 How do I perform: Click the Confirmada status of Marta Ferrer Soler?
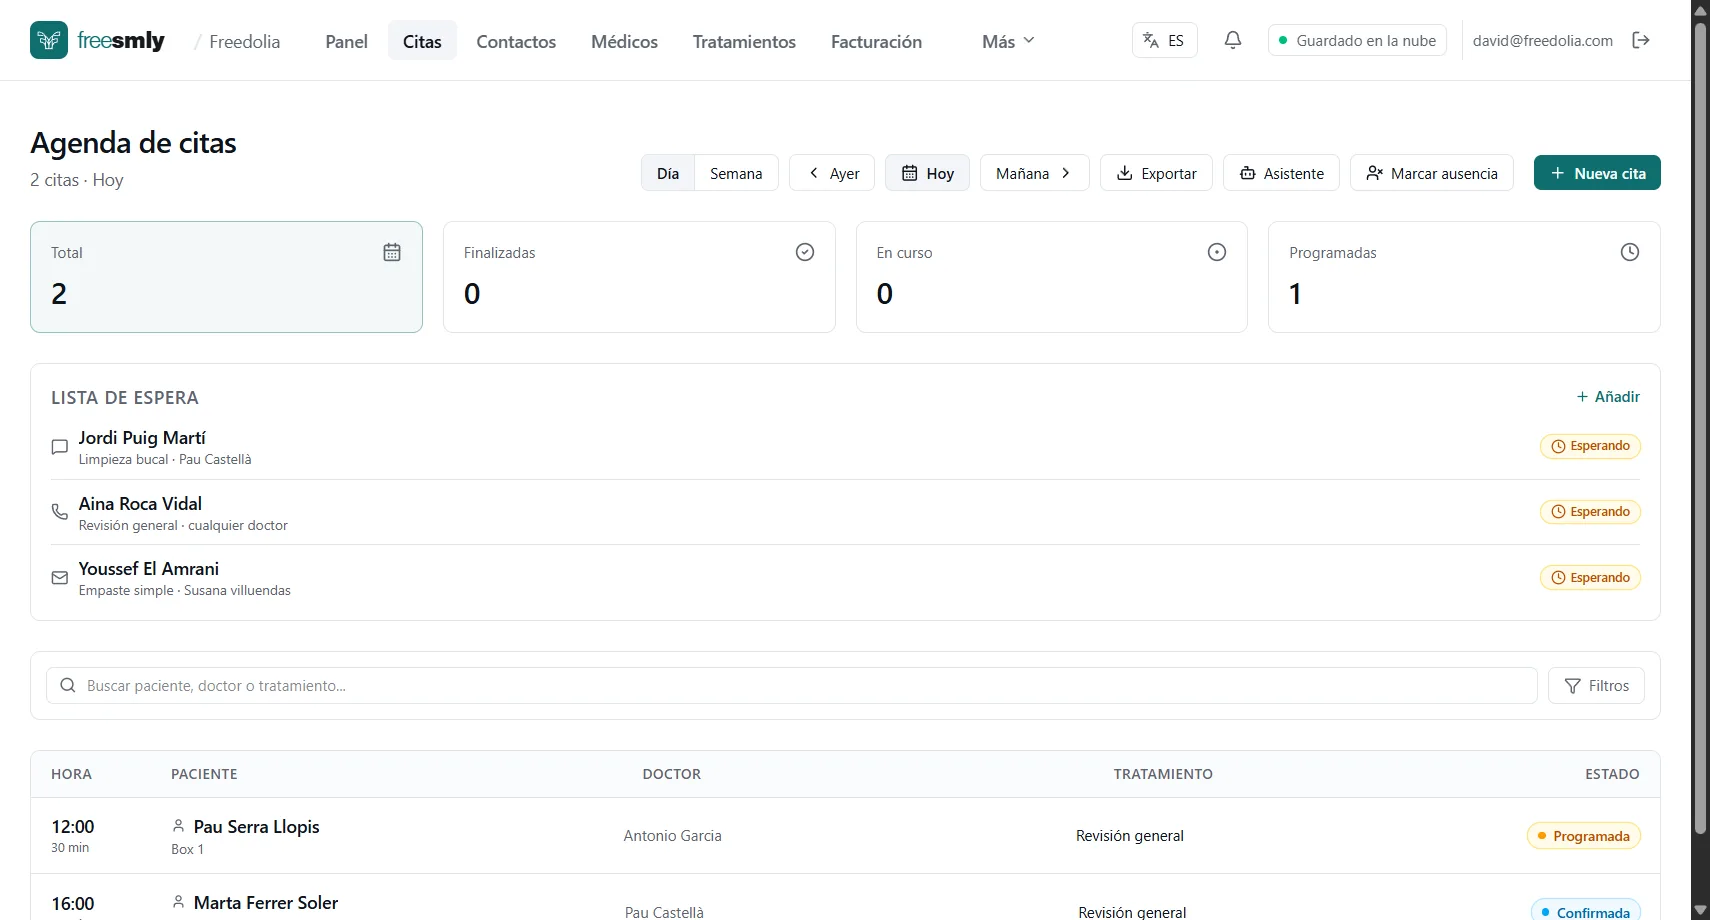(1586, 912)
